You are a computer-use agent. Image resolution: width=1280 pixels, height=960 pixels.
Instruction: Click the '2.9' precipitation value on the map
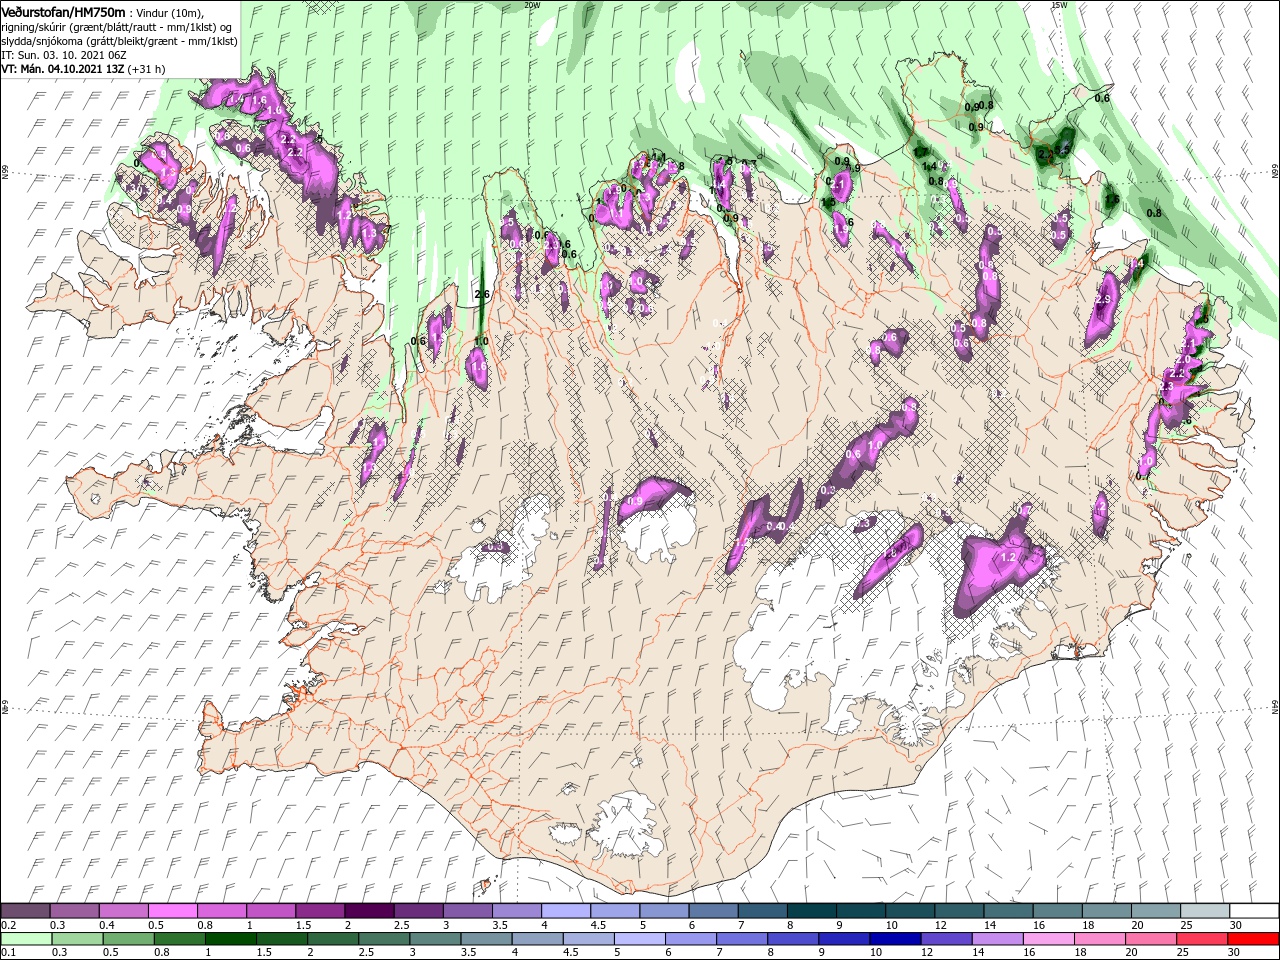[1105, 299]
